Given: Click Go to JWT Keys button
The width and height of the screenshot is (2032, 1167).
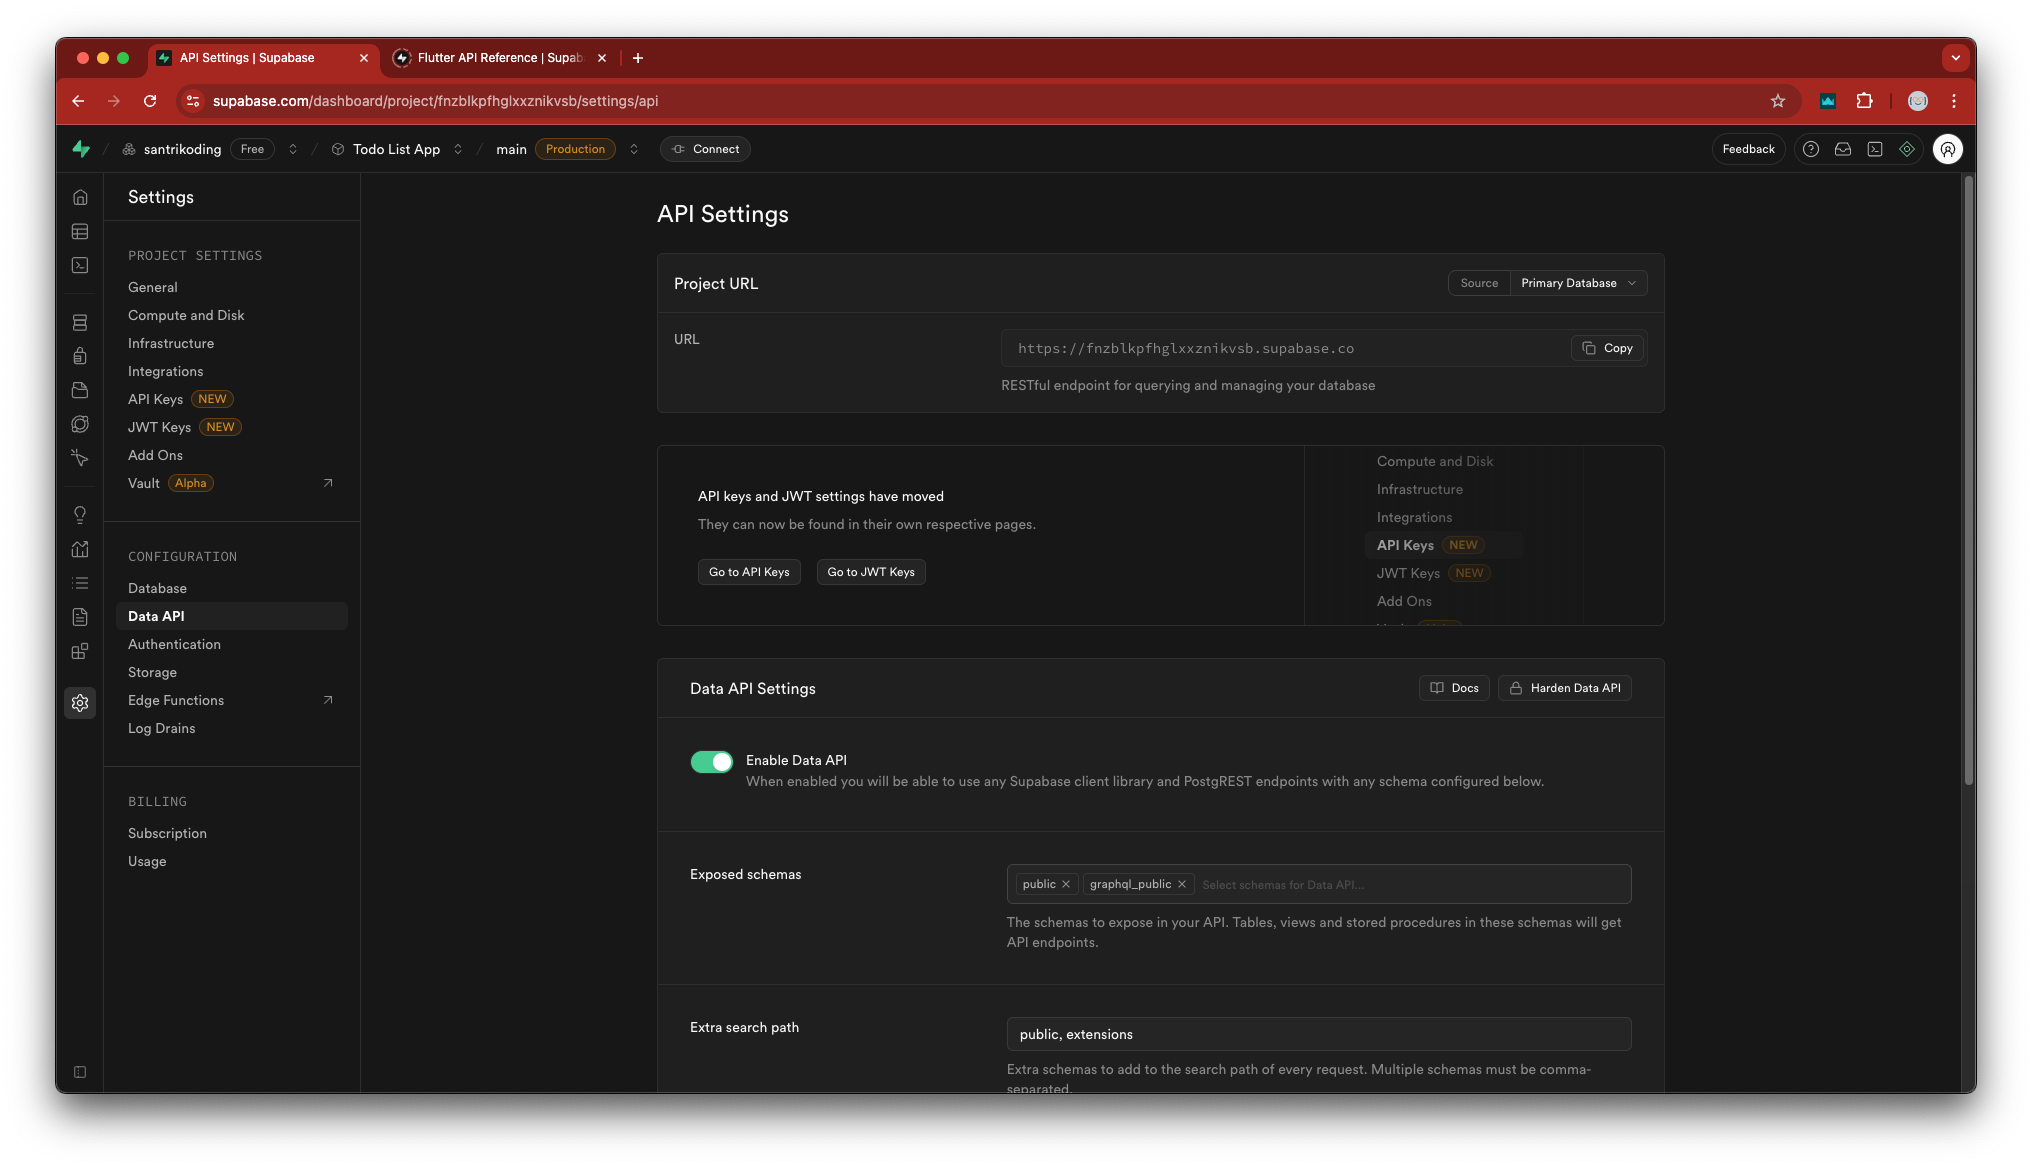Looking at the screenshot, I should (x=871, y=572).
